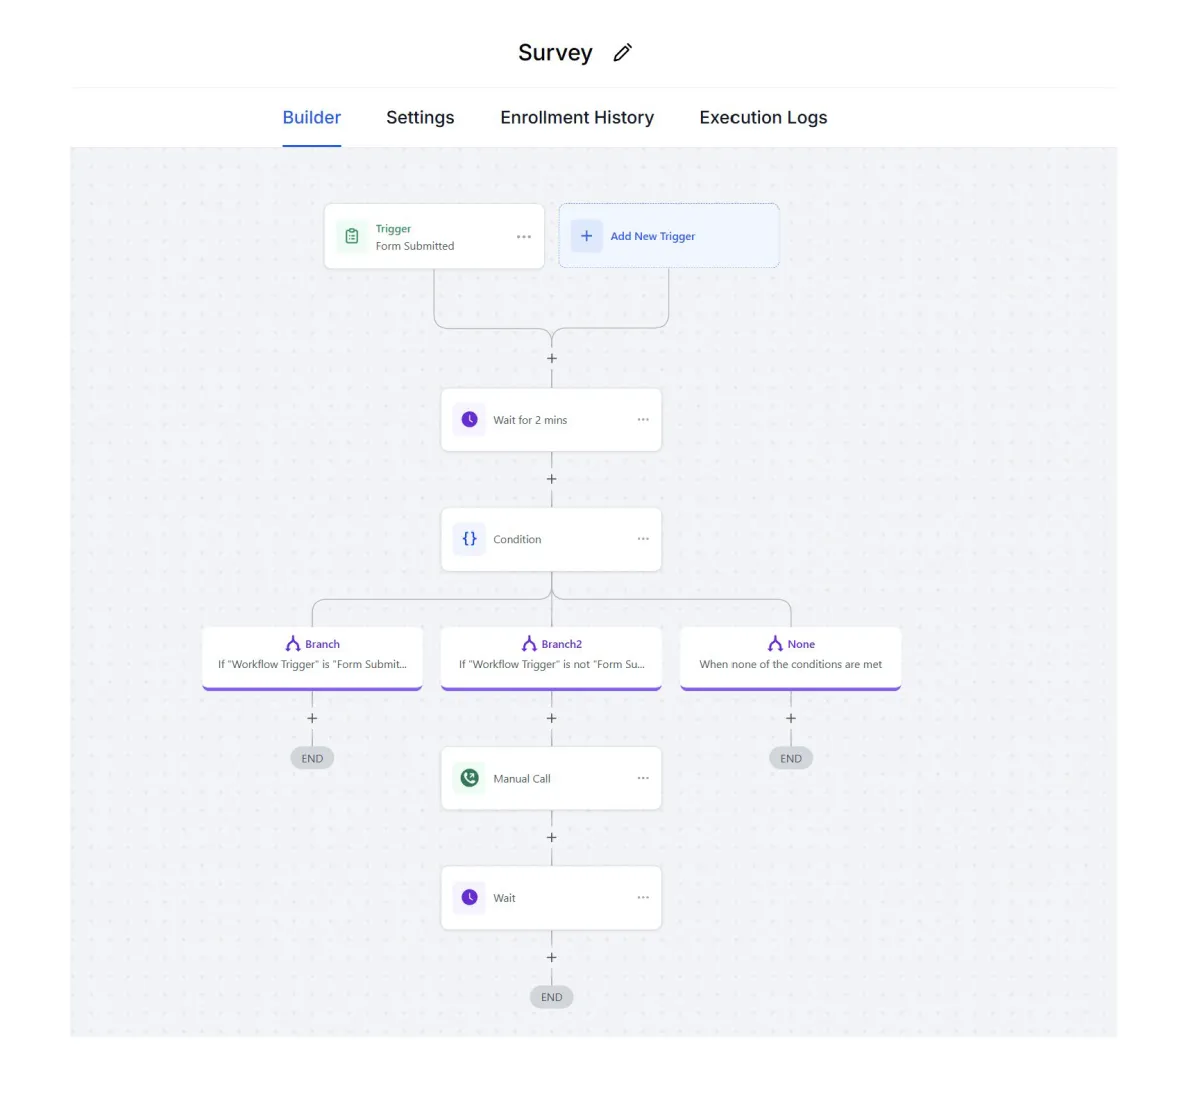Click the plus icon in Add New Trigger
This screenshot has width=1200, height=1094.
tap(587, 236)
